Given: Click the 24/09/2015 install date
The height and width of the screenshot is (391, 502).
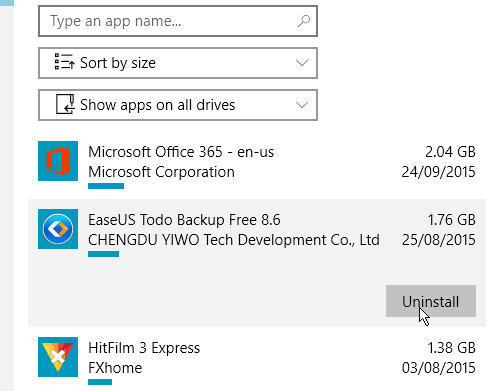Looking at the screenshot, I should pos(438,172).
